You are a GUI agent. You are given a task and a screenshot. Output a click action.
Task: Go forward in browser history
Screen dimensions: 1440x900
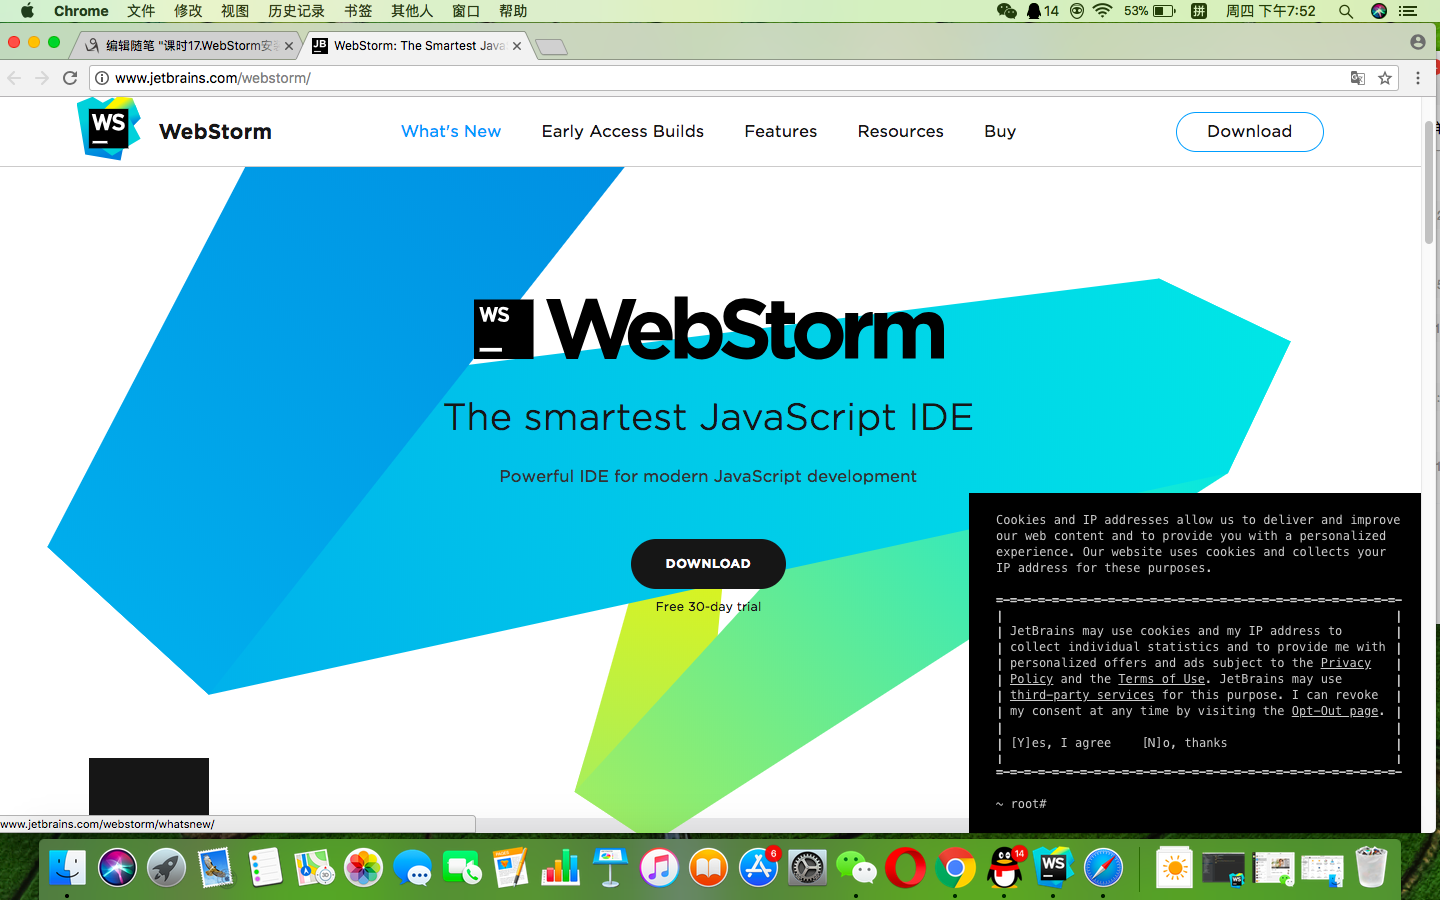(42, 78)
